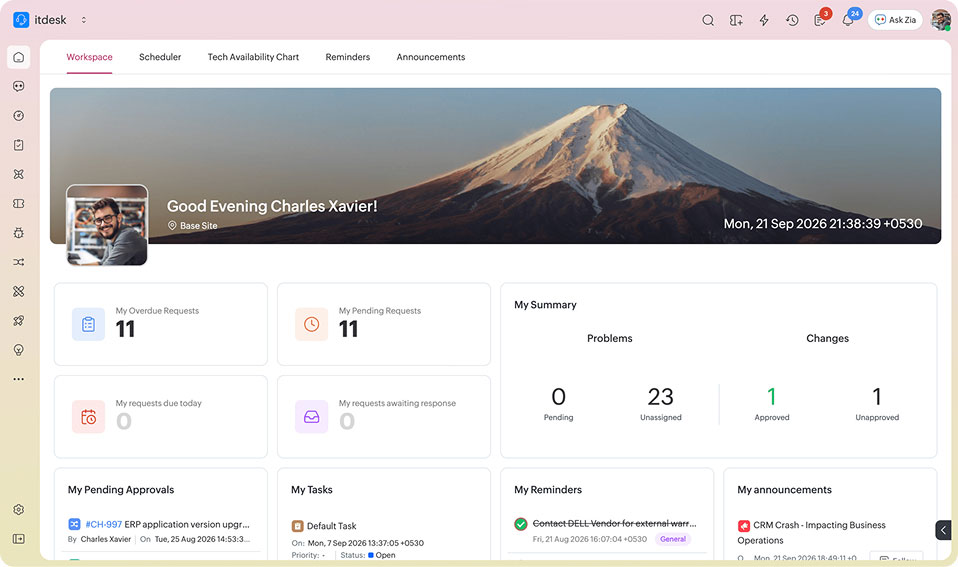The image size is (958, 567).
Task: Click the Contact DELL Vendor reminder text
Action: (x=615, y=524)
